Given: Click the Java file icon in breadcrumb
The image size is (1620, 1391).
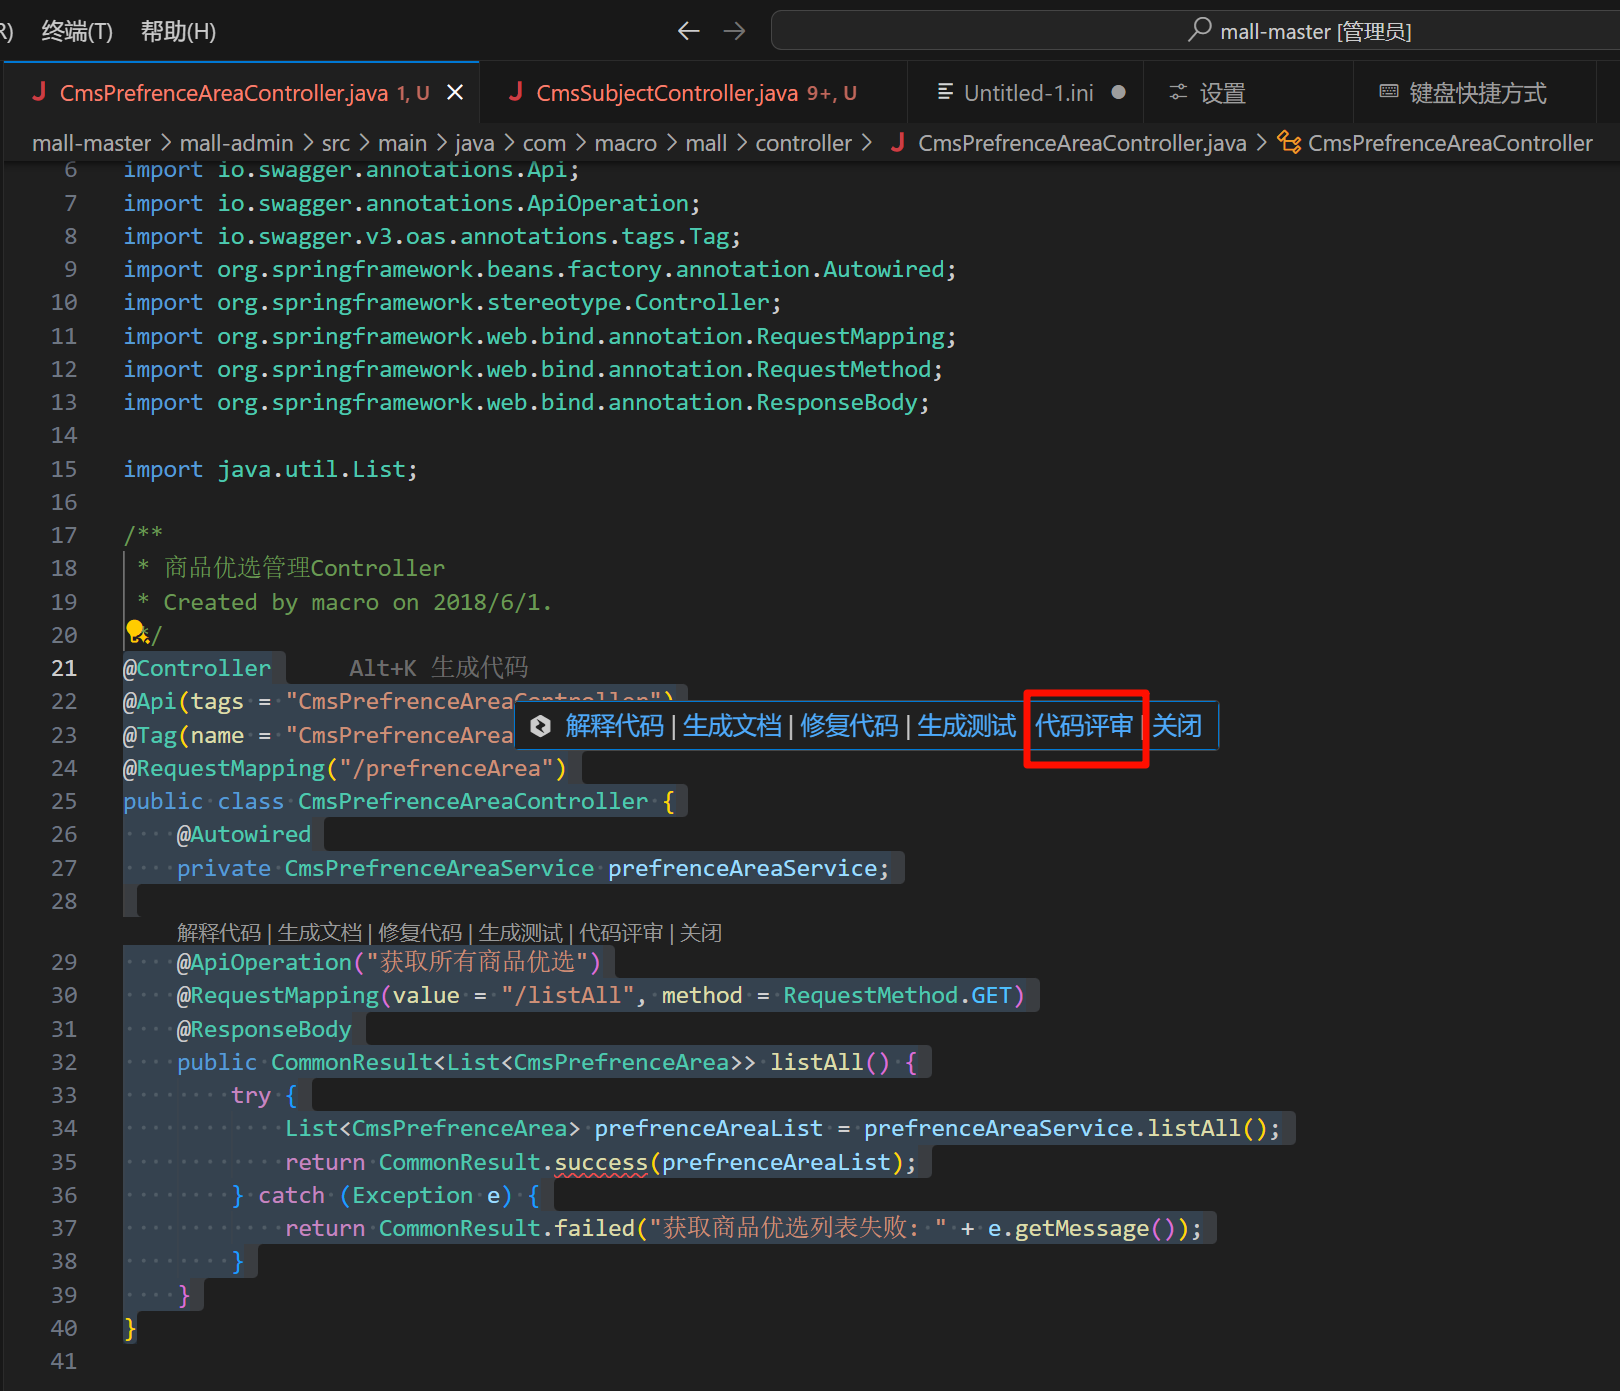Looking at the screenshot, I should pos(897,143).
